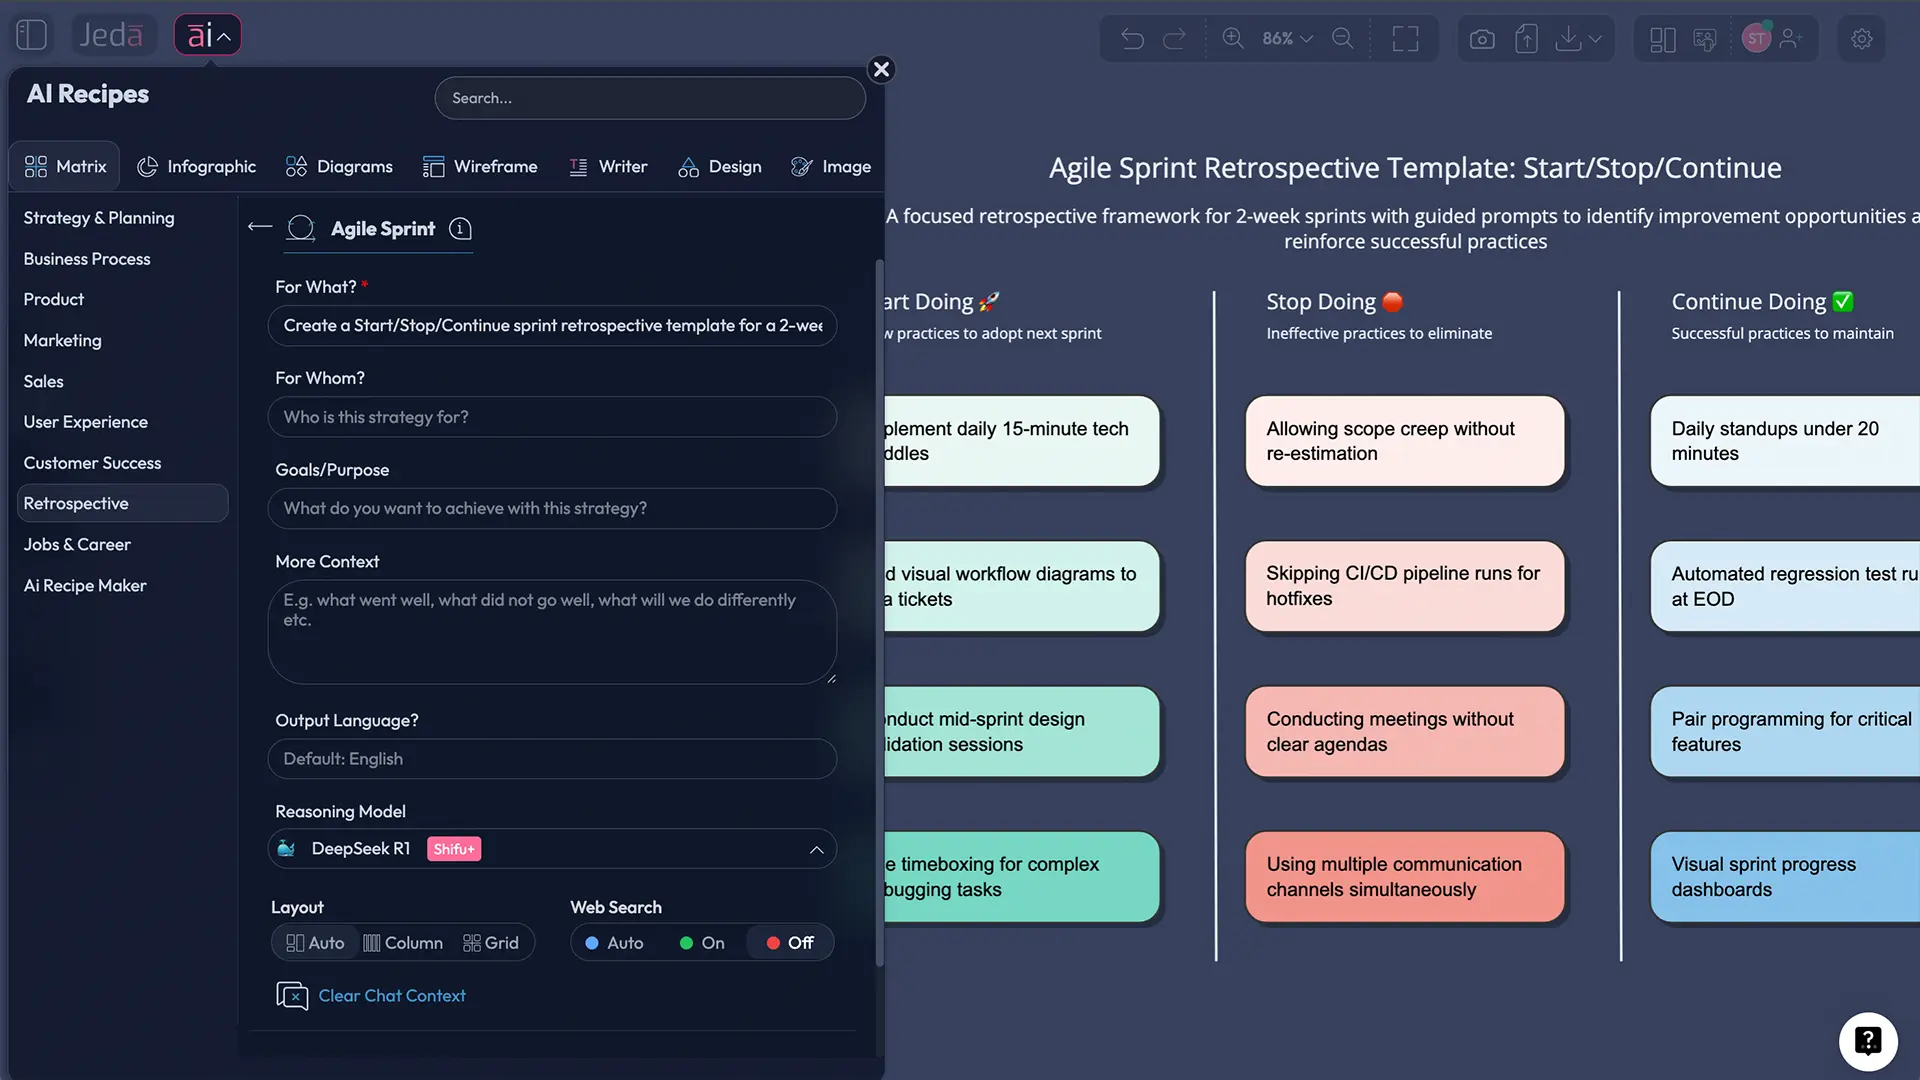The image size is (1920, 1080).
Task: Open the sidebar panel toggle top-left
Action: tap(31, 33)
